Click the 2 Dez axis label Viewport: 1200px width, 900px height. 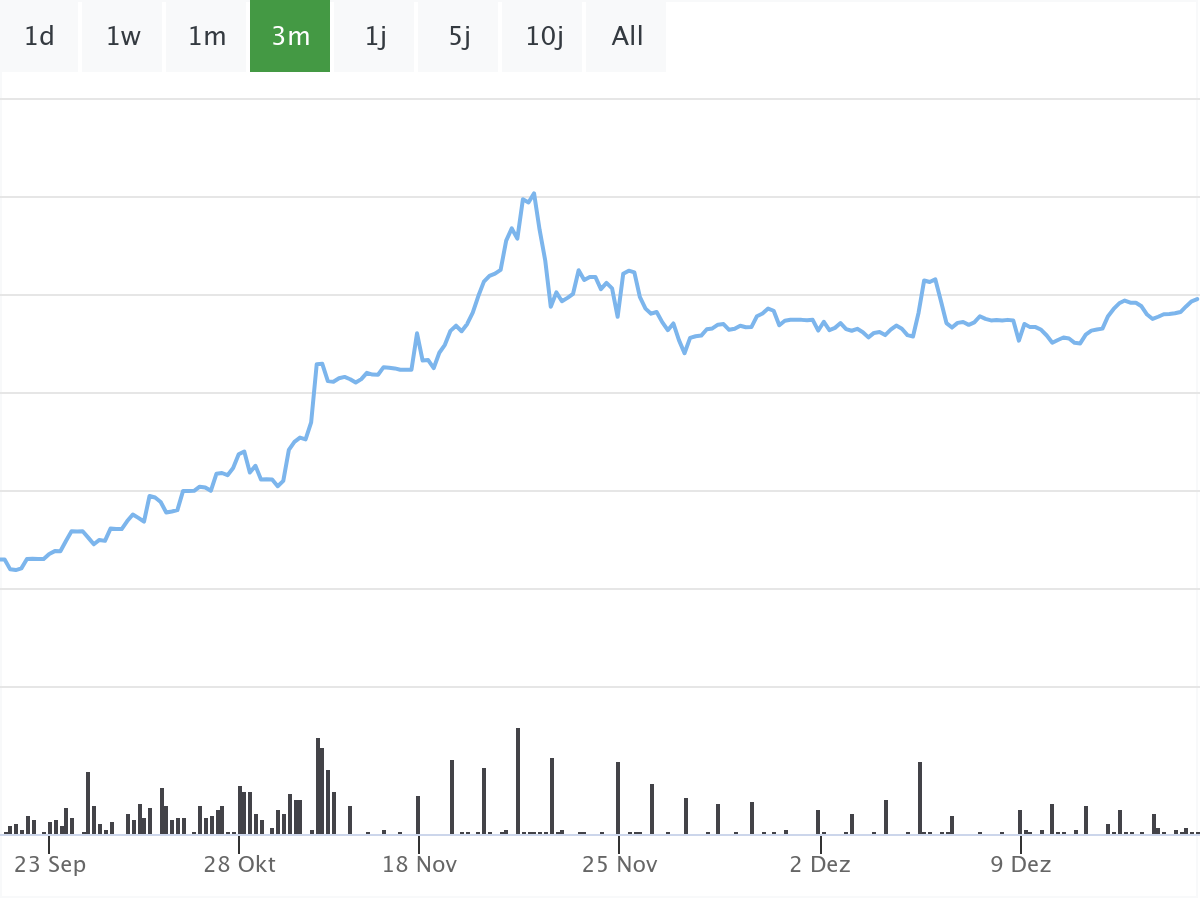coord(820,865)
